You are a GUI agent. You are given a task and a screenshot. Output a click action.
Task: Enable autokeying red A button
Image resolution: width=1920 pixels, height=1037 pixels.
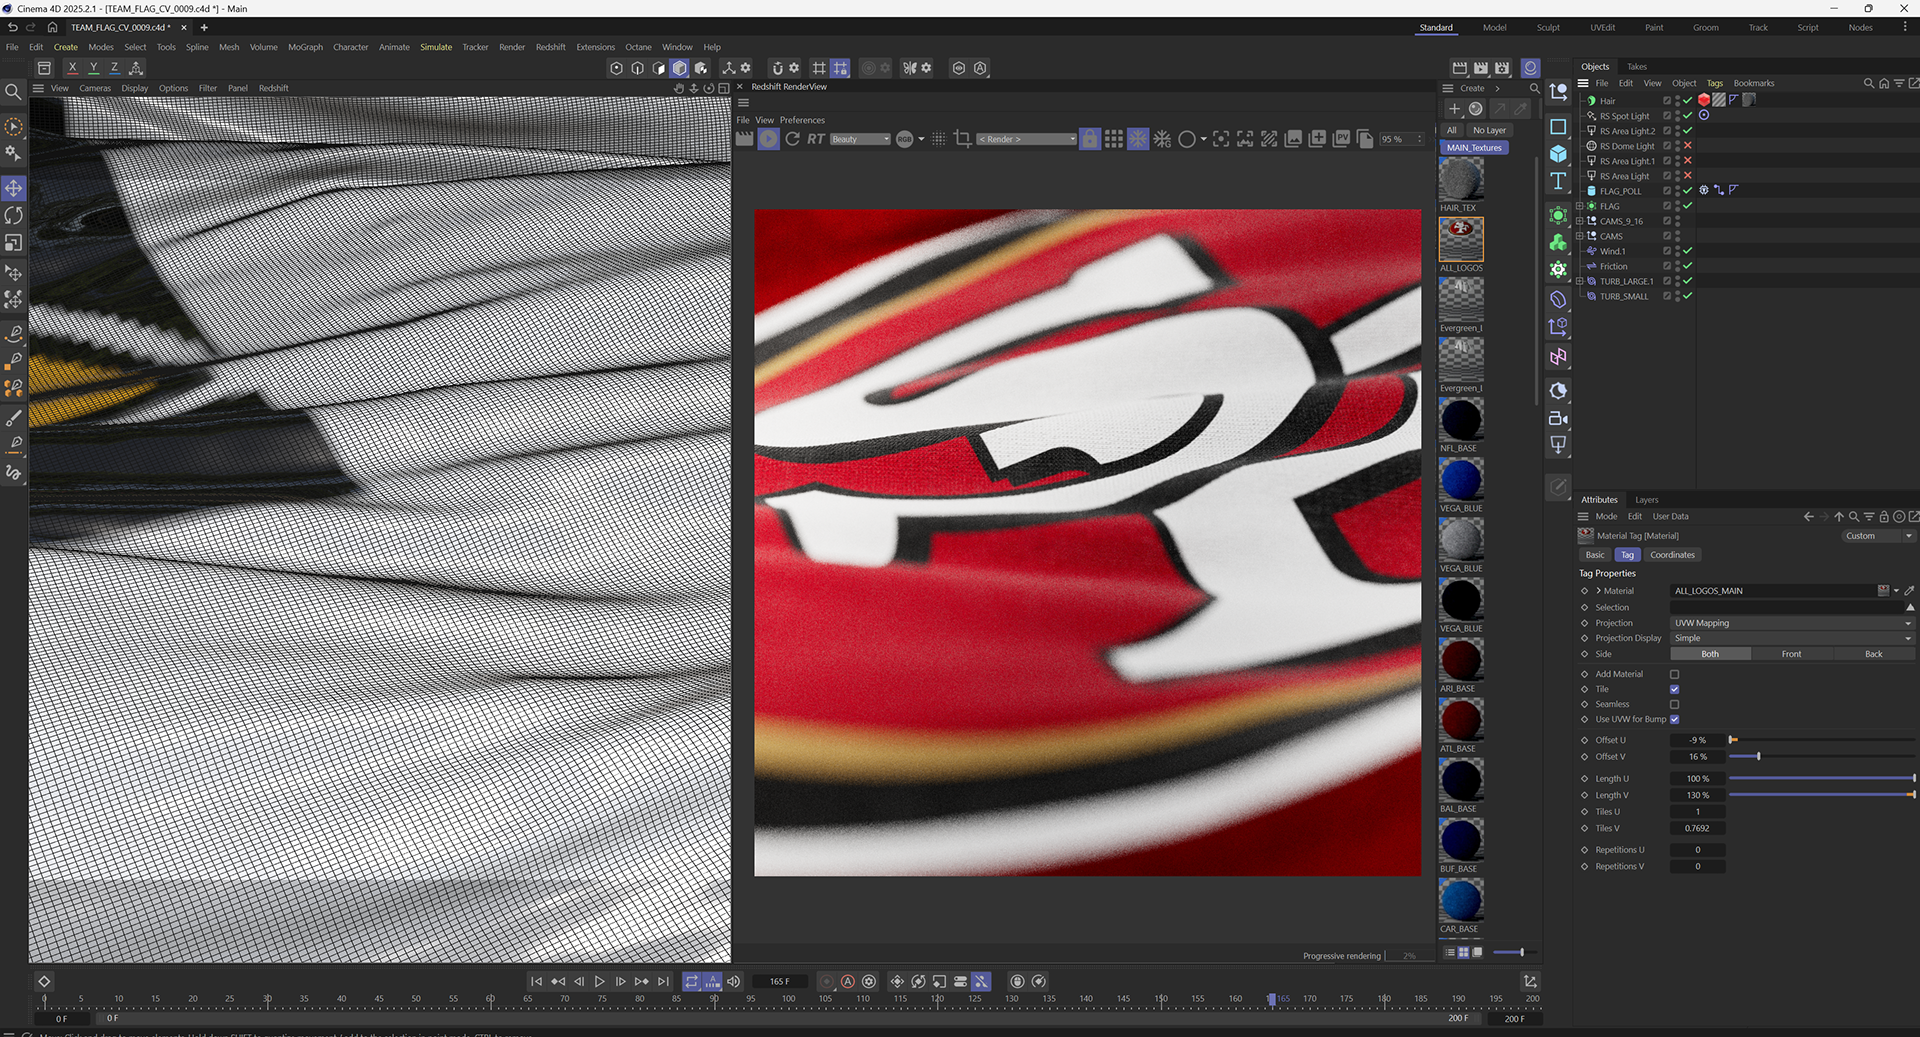pos(848,982)
